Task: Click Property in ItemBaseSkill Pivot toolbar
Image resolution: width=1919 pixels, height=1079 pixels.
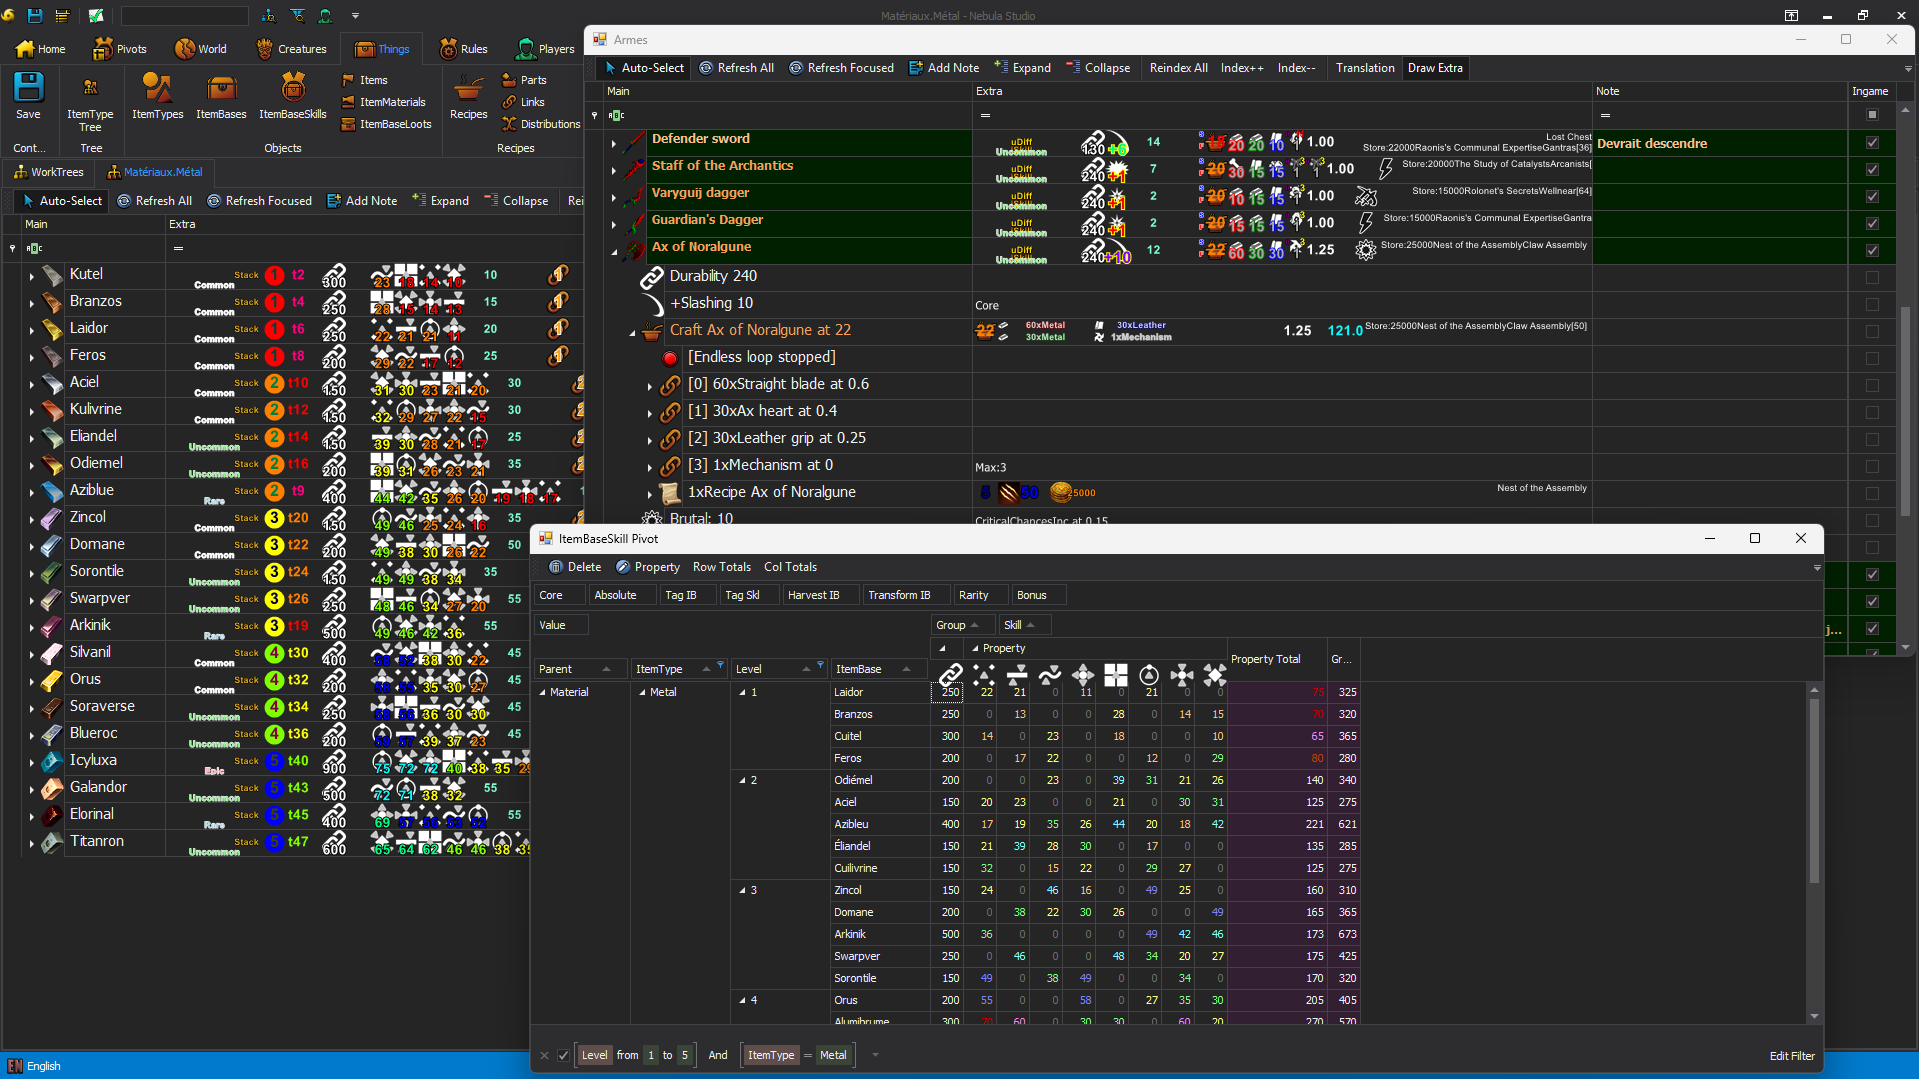Action: pos(647,567)
